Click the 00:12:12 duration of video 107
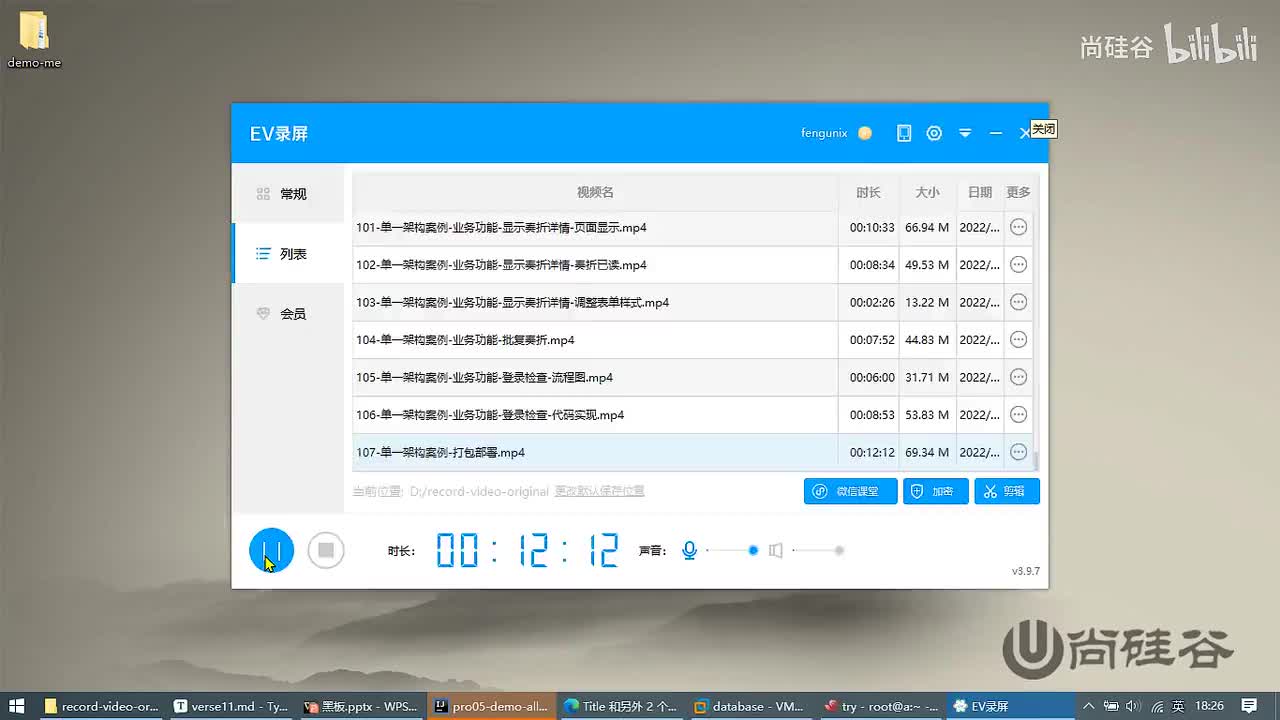Screen dimensions: 1280x720 pos(872,452)
